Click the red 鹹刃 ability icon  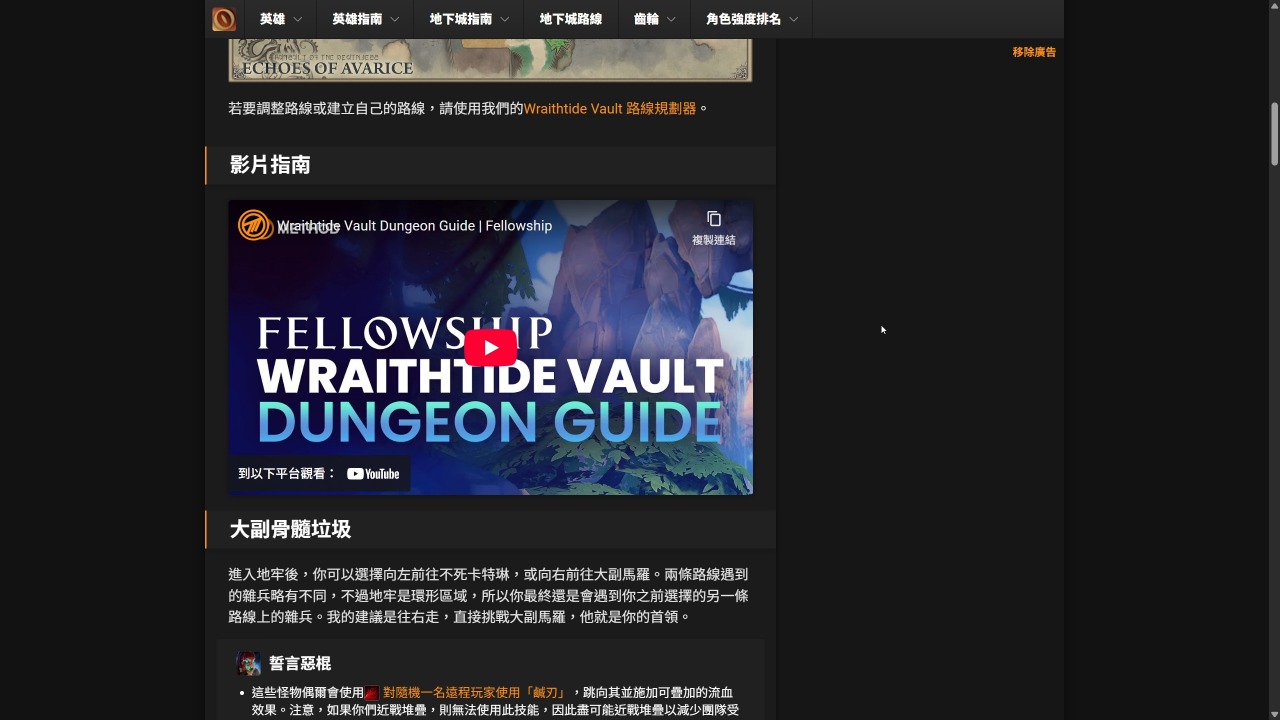tap(372, 693)
